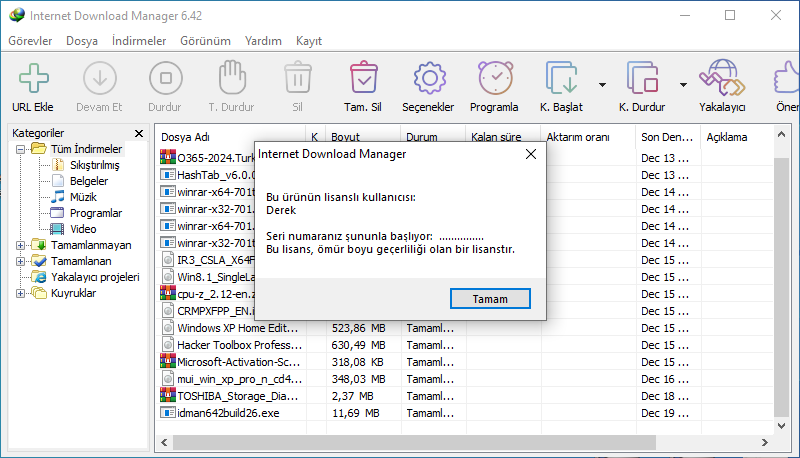Click the 11,69 MB size cell
800x458 pixels.
coord(356,413)
